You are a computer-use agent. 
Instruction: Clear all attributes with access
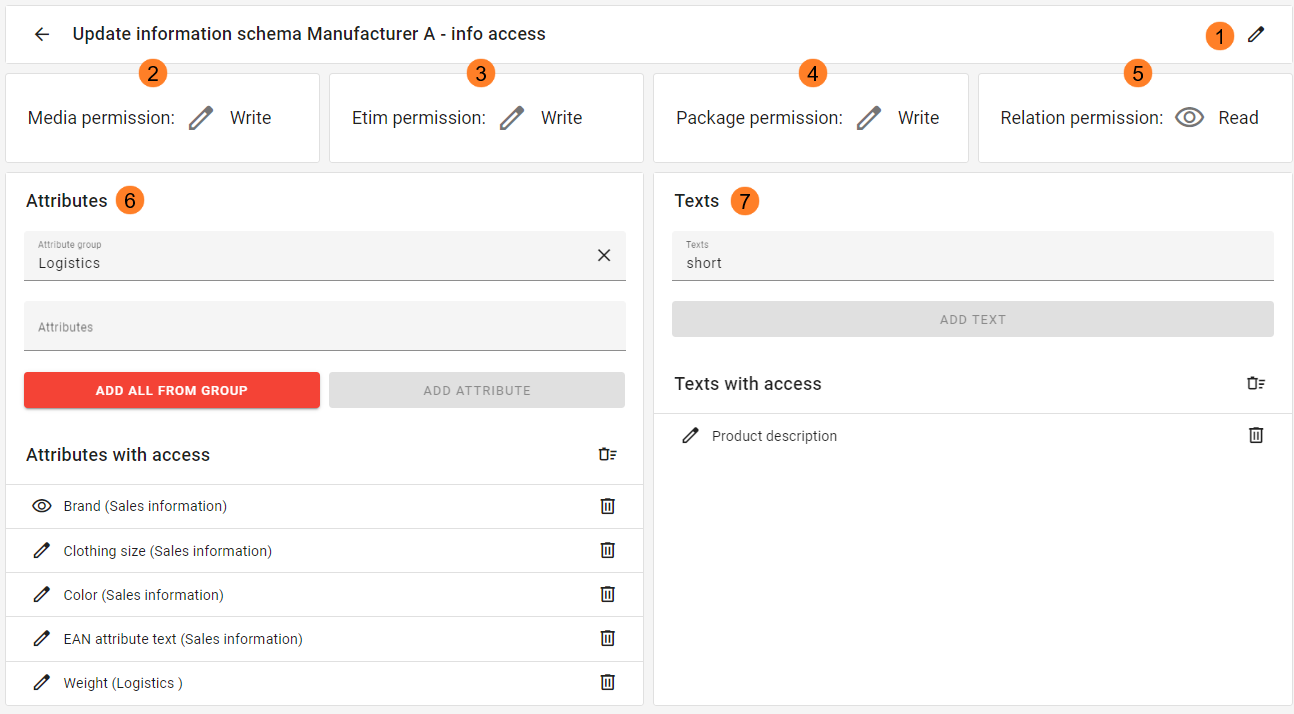click(x=608, y=455)
